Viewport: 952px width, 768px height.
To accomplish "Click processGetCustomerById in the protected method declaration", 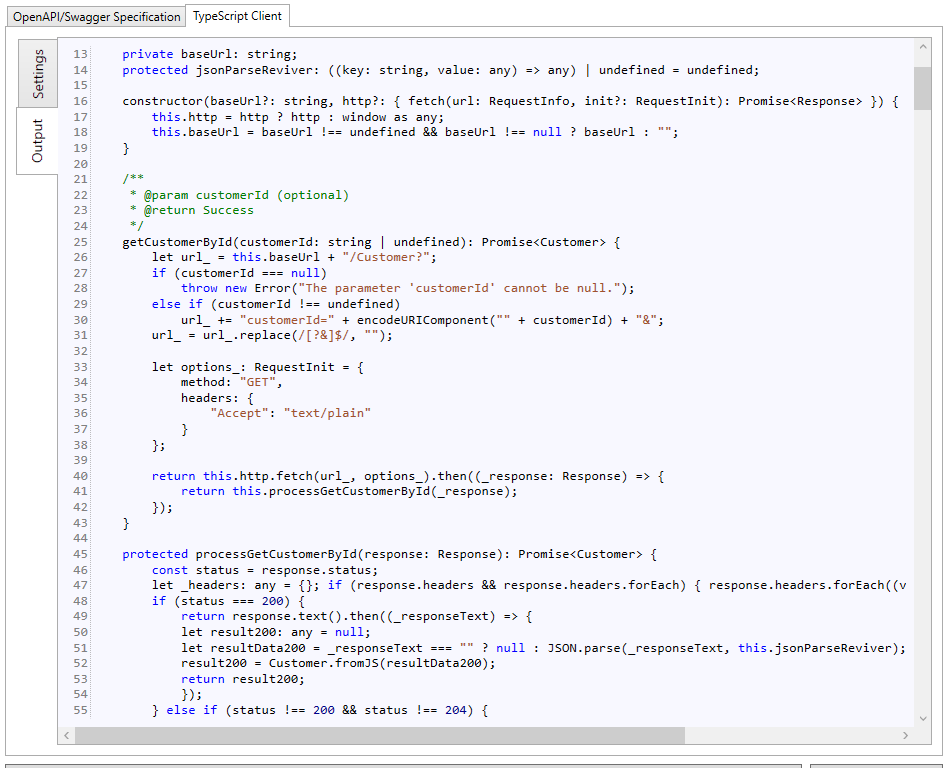I will tap(275, 554).
